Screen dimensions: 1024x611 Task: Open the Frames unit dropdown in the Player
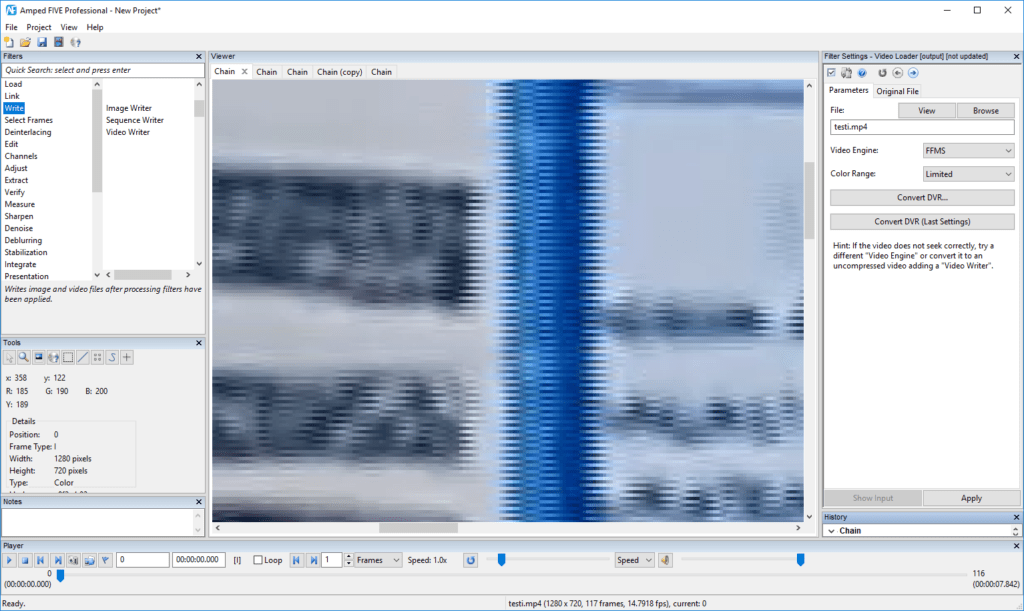coord(377,560)
